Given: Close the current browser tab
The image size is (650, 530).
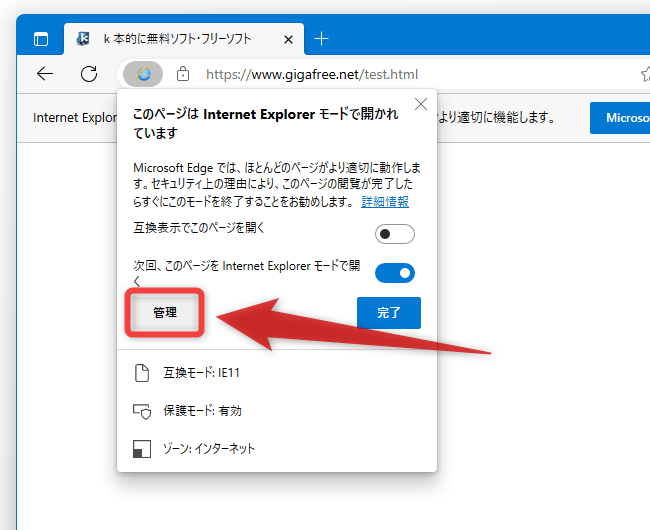Looking at the screenshot, I should tap(288, 39).
